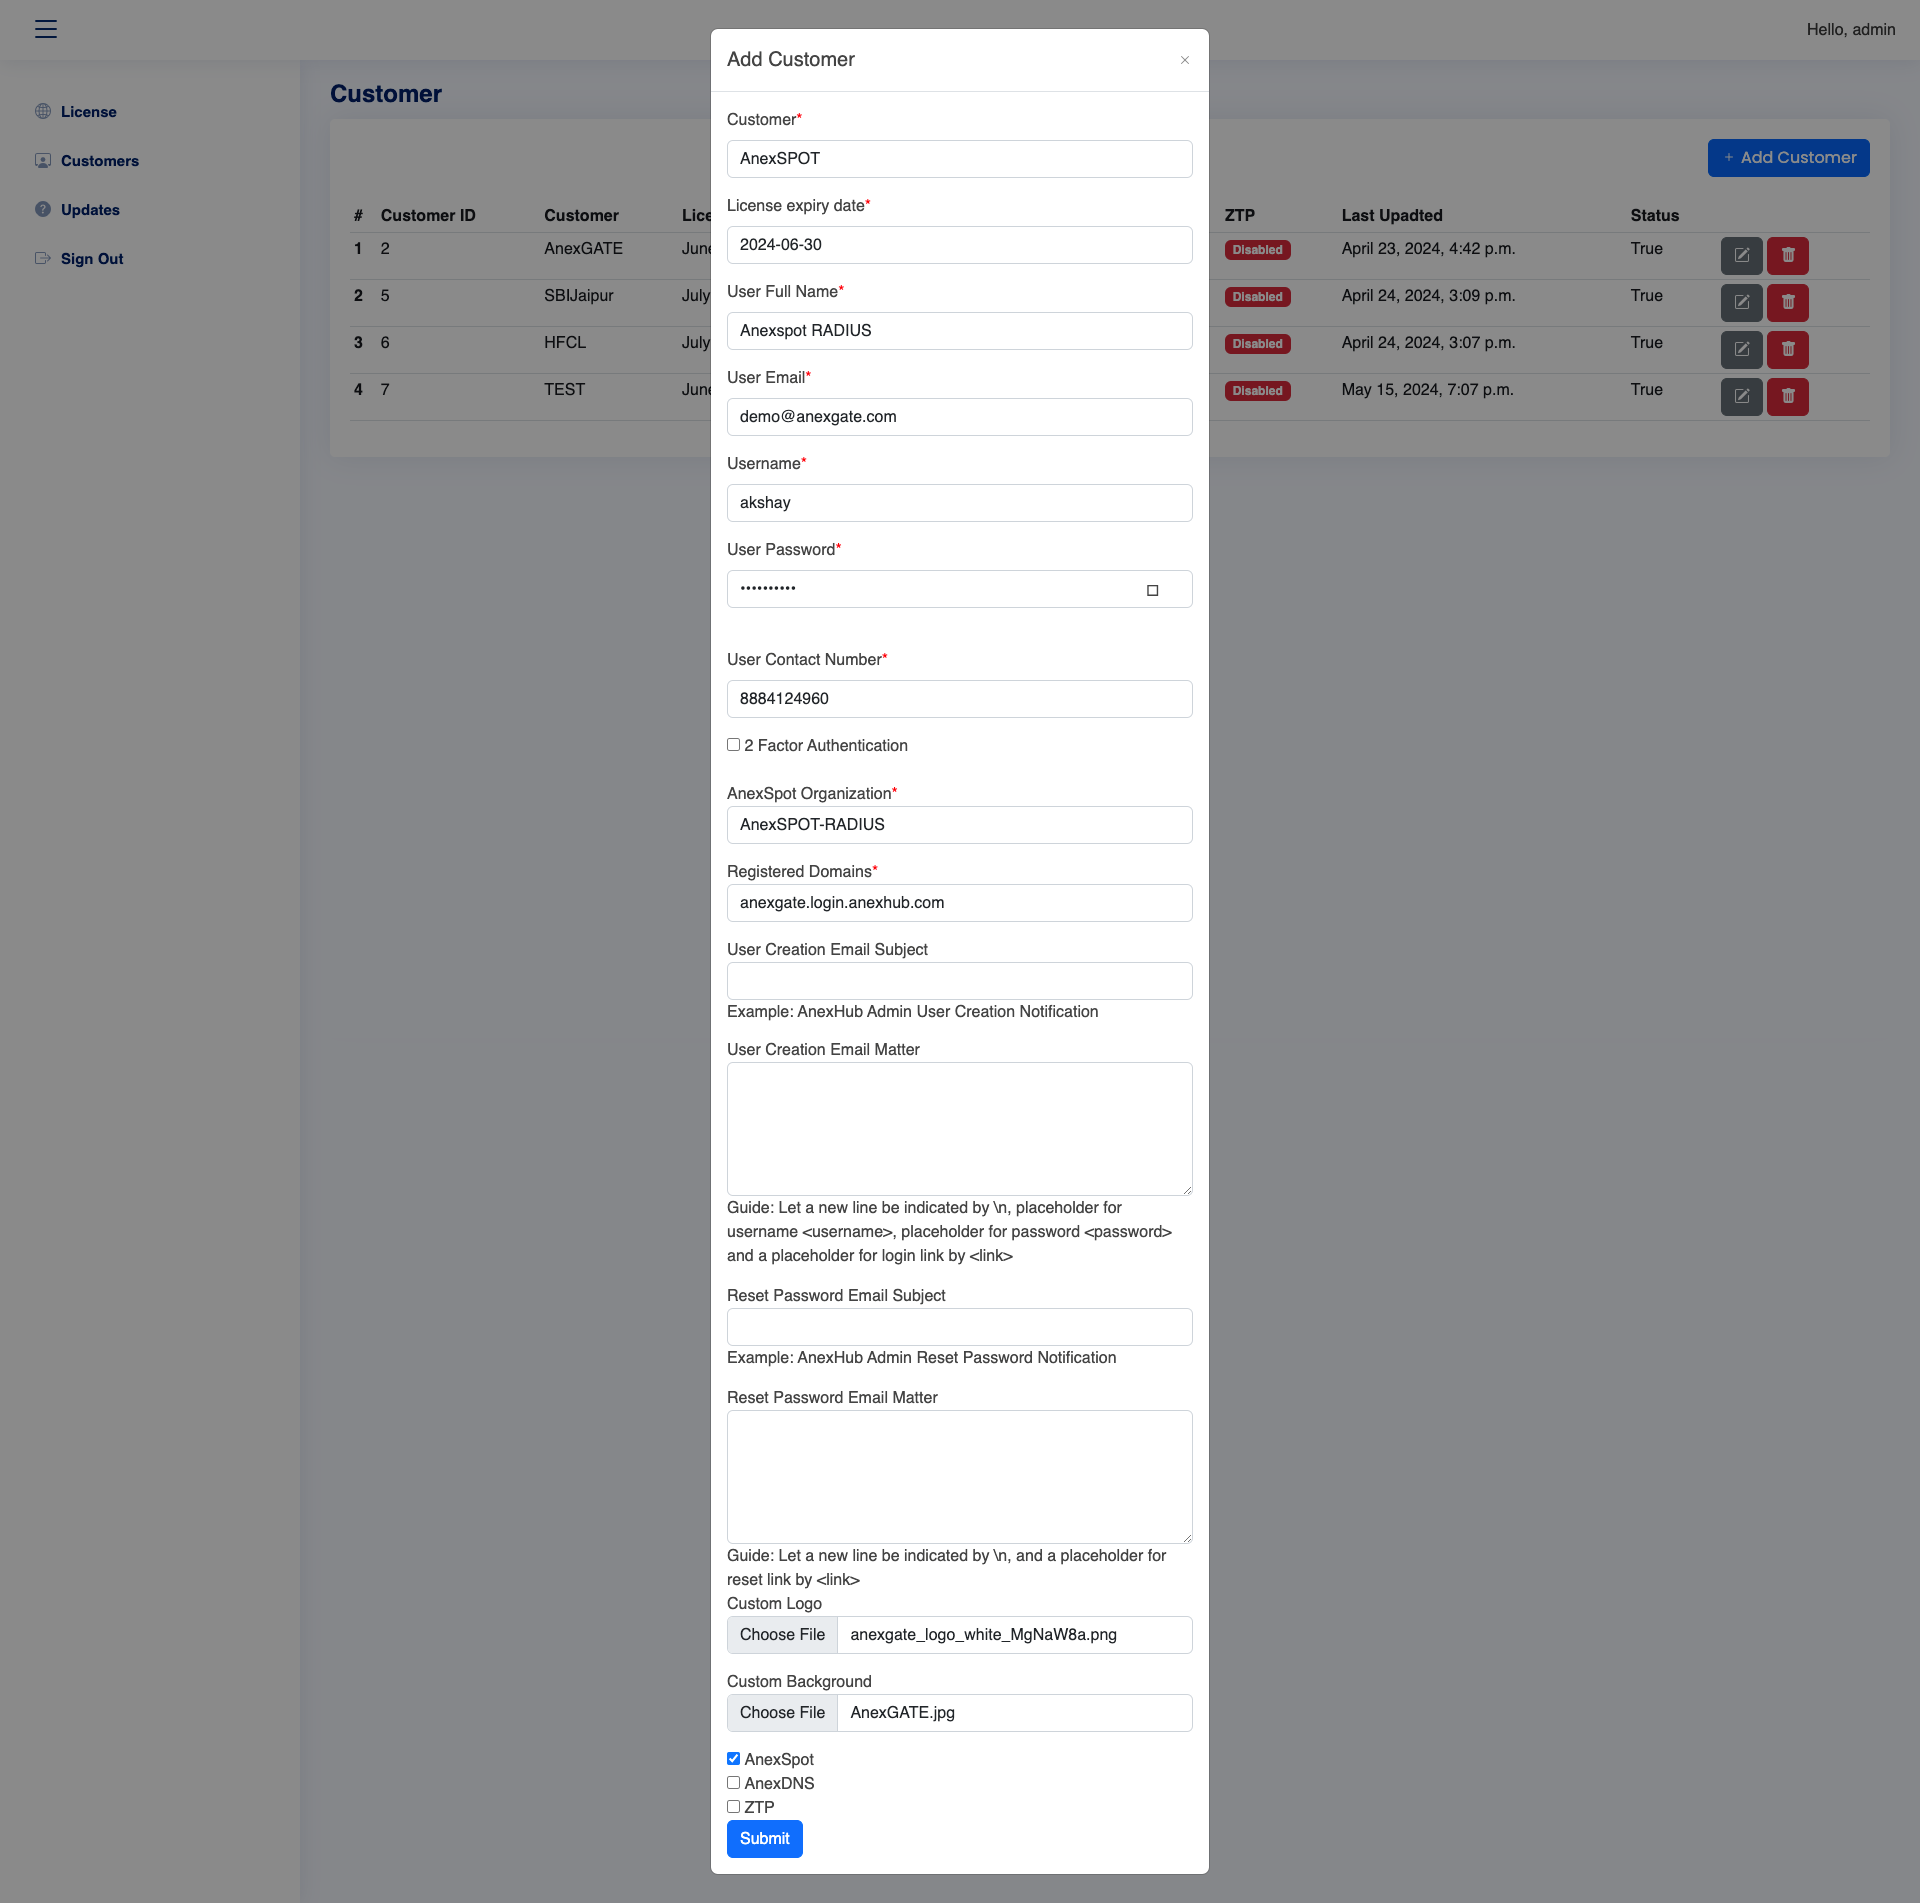Enable 2 Factor Authentication checkbox
This screenshot has width=1920, height=1903.
pos(734,745)
